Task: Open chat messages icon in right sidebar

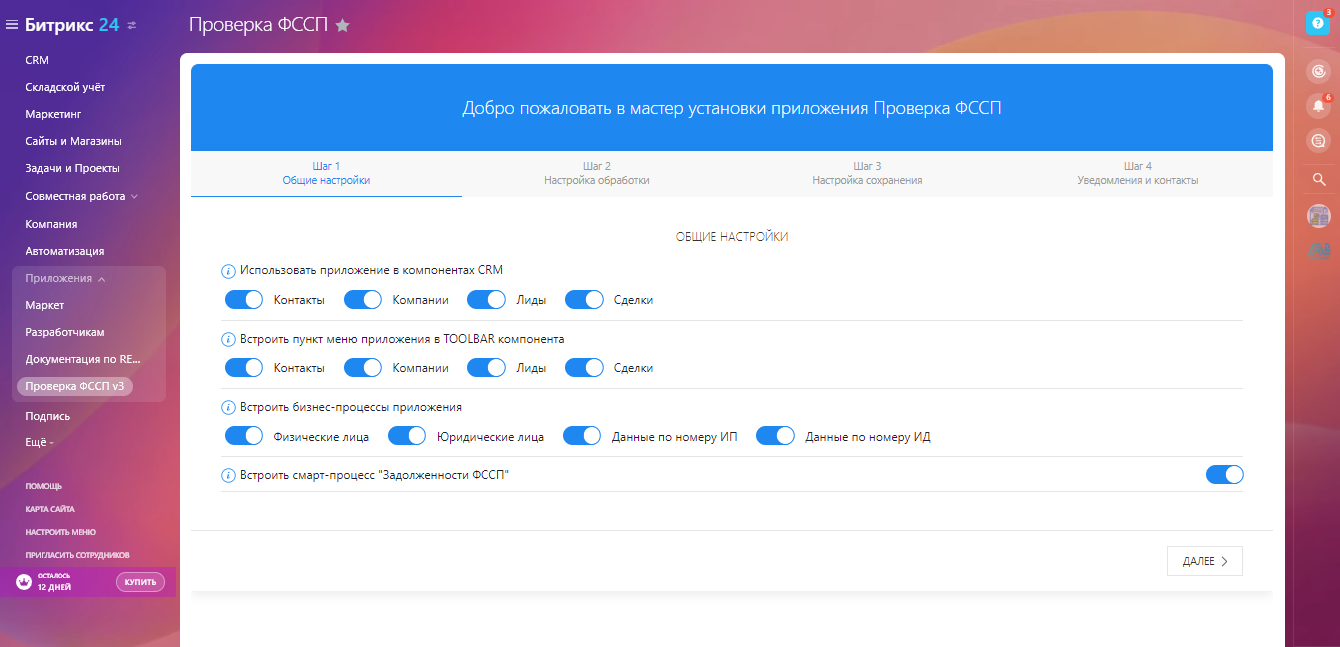Action: point(1319,141)
